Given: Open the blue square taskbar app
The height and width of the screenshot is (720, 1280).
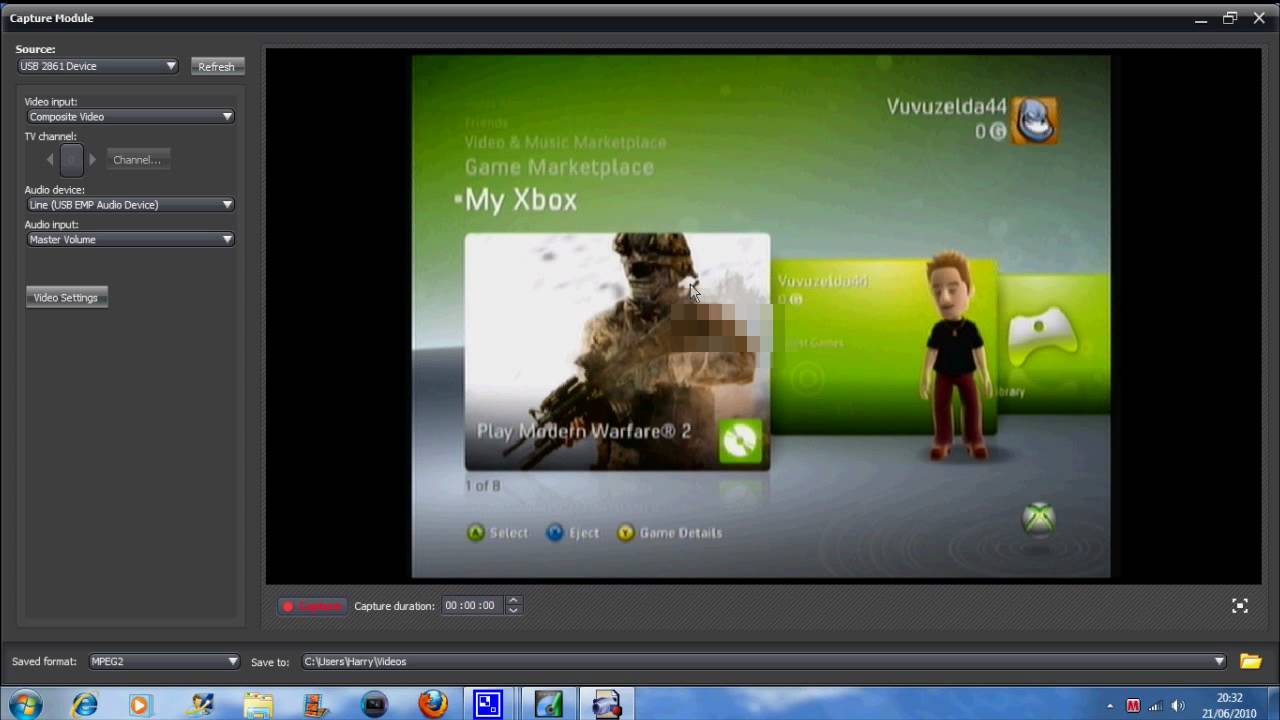Looking at the screenshot, I should (x=488, y=704).
